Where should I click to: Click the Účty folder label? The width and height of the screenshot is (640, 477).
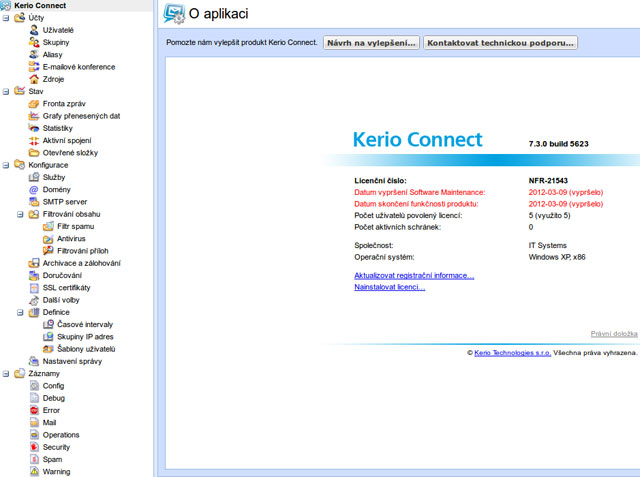36,18
